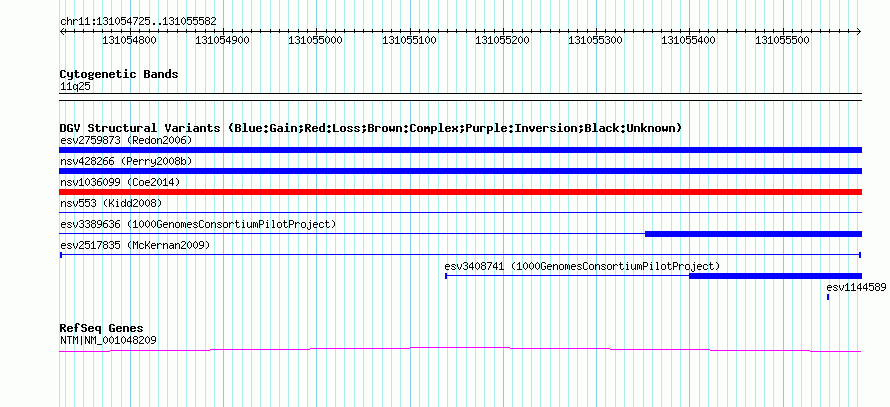
Task: Select thick blue segment of esv3389636
Action: click(754, 234)
